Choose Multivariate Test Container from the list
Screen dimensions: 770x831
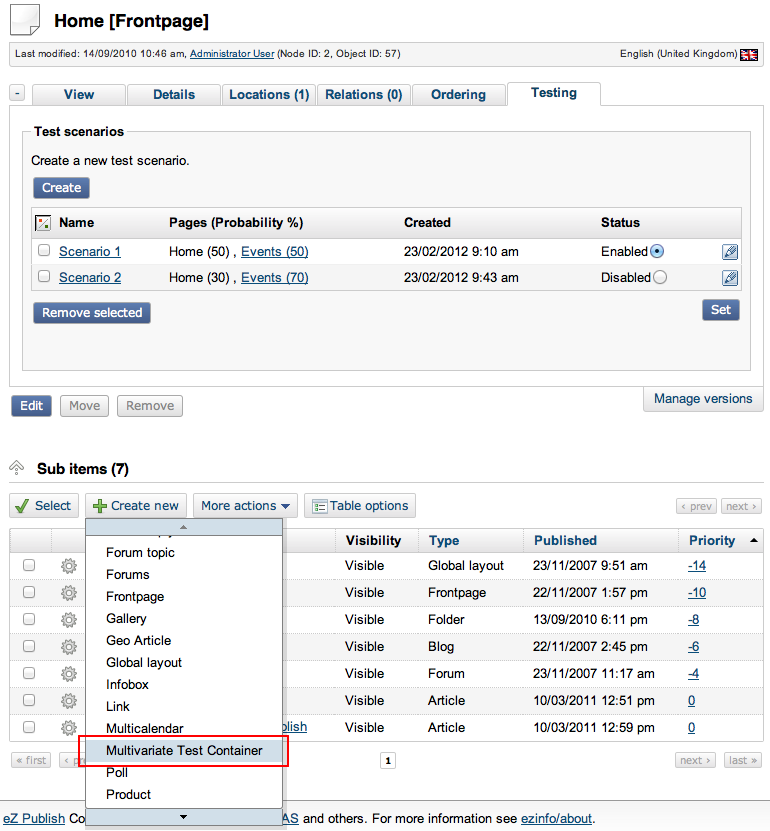tap(184, 750)
